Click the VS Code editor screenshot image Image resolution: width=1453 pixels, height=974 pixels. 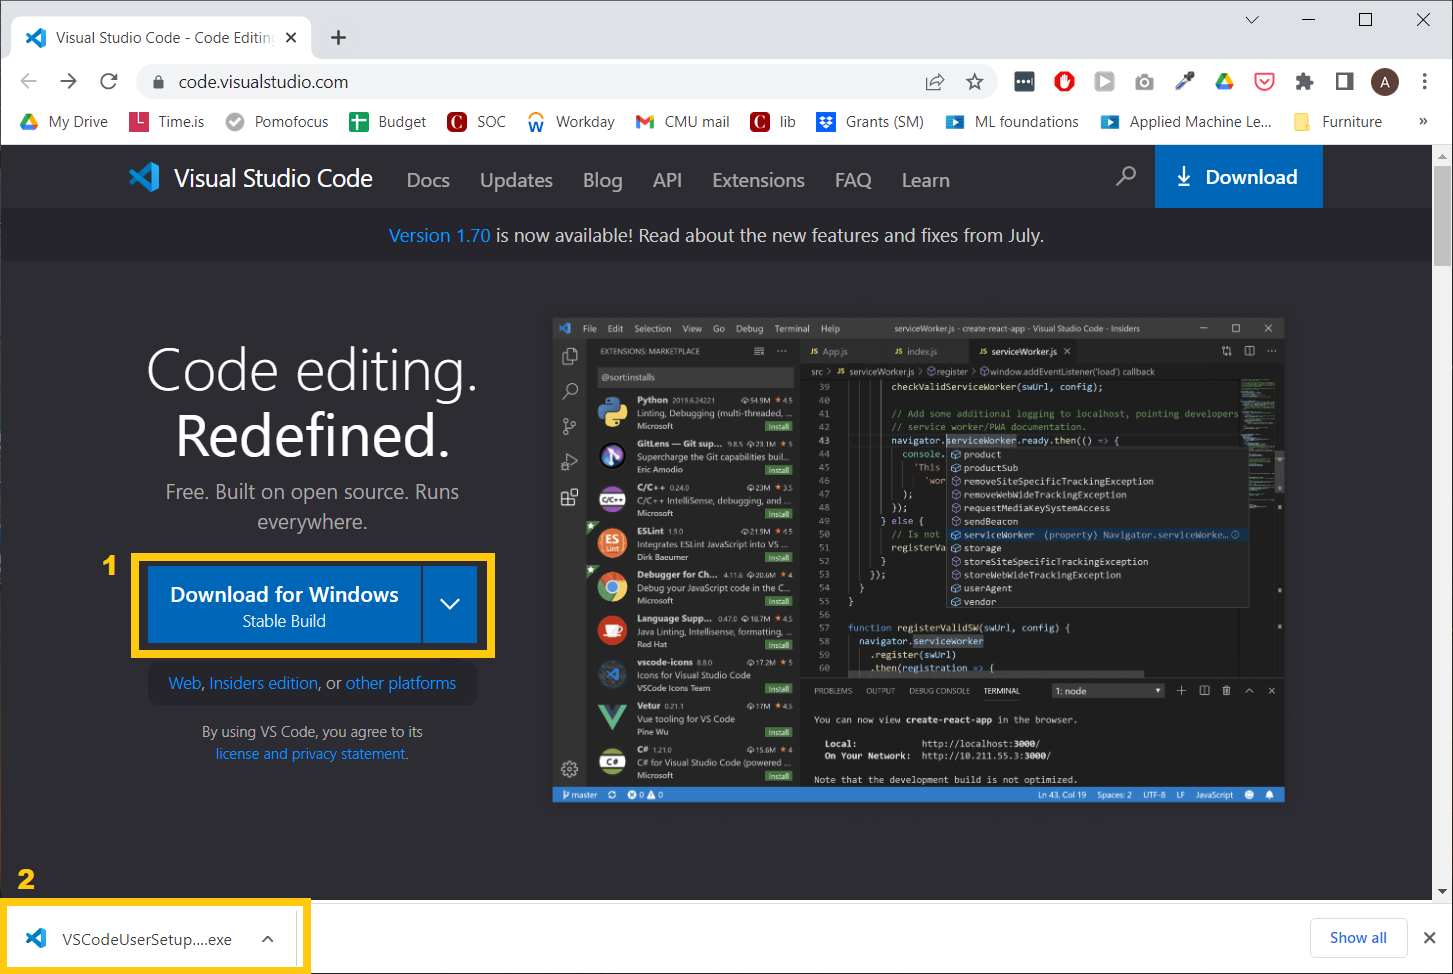pos(918,560)
